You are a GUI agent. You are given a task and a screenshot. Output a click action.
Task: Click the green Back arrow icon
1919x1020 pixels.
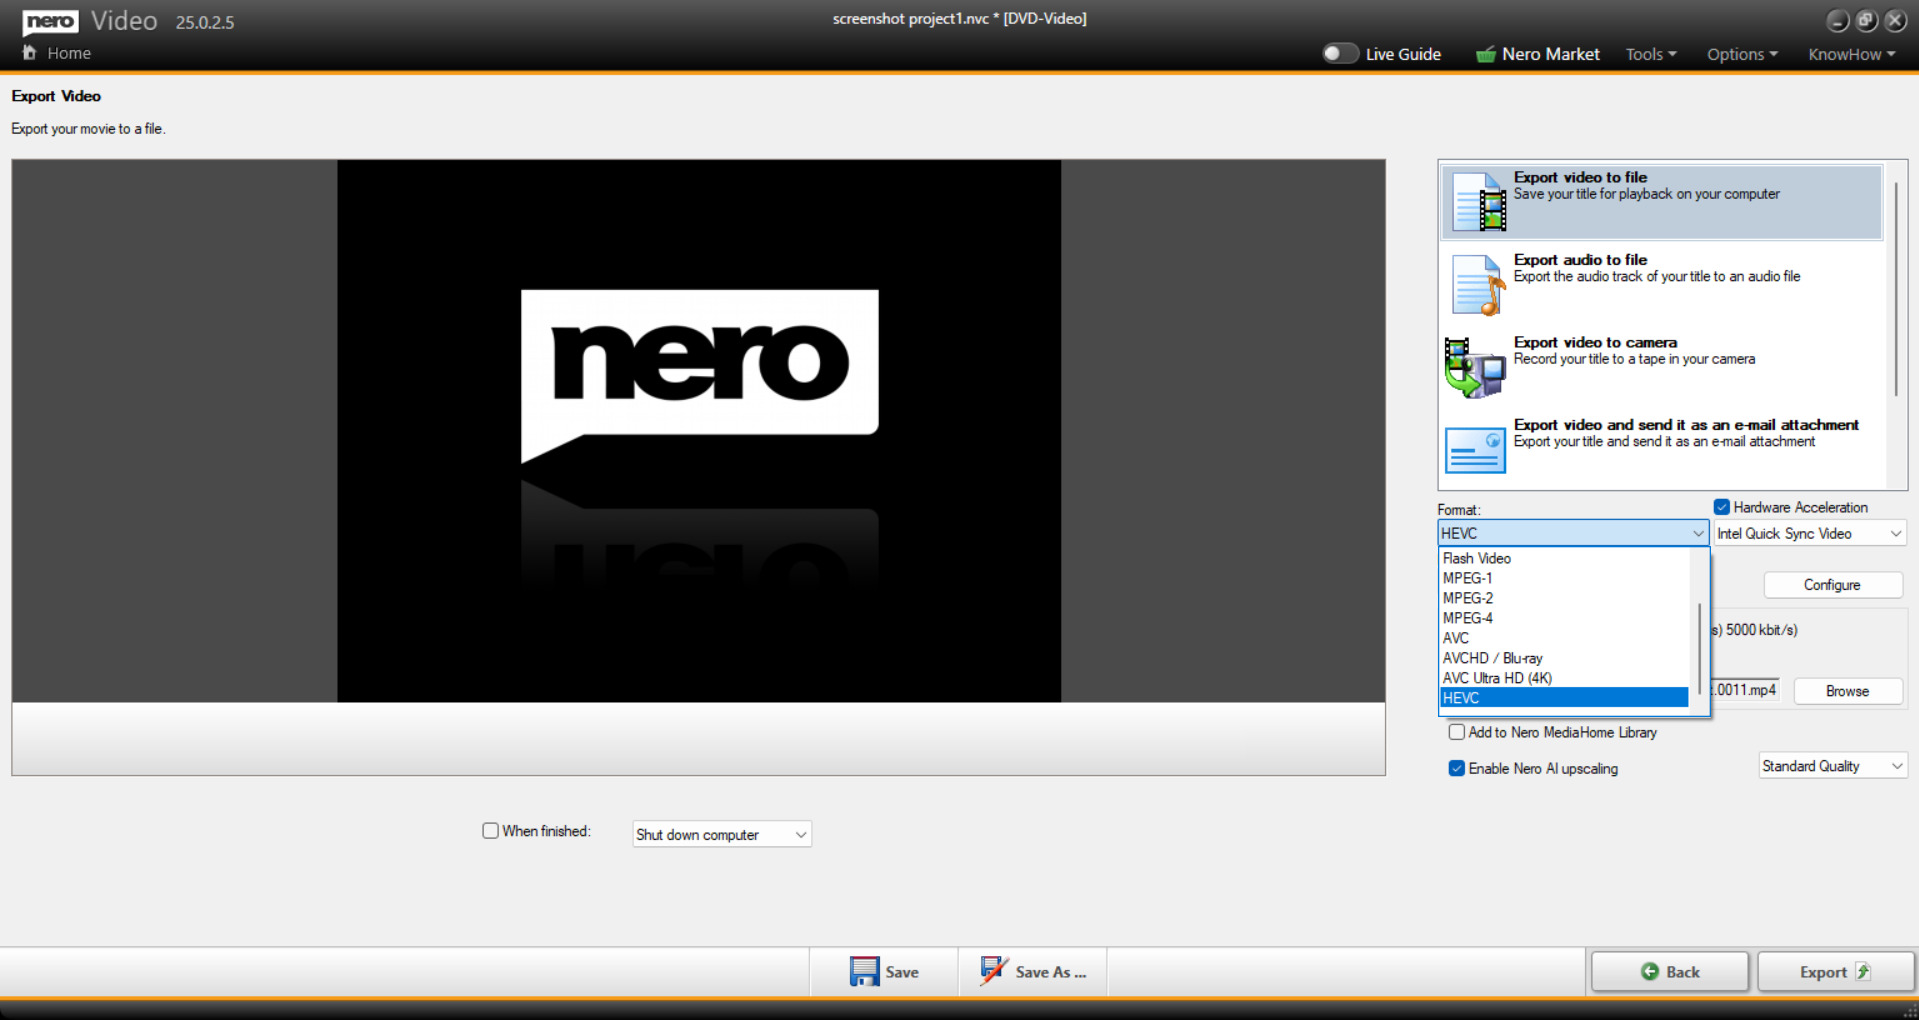coord(1650,971)
